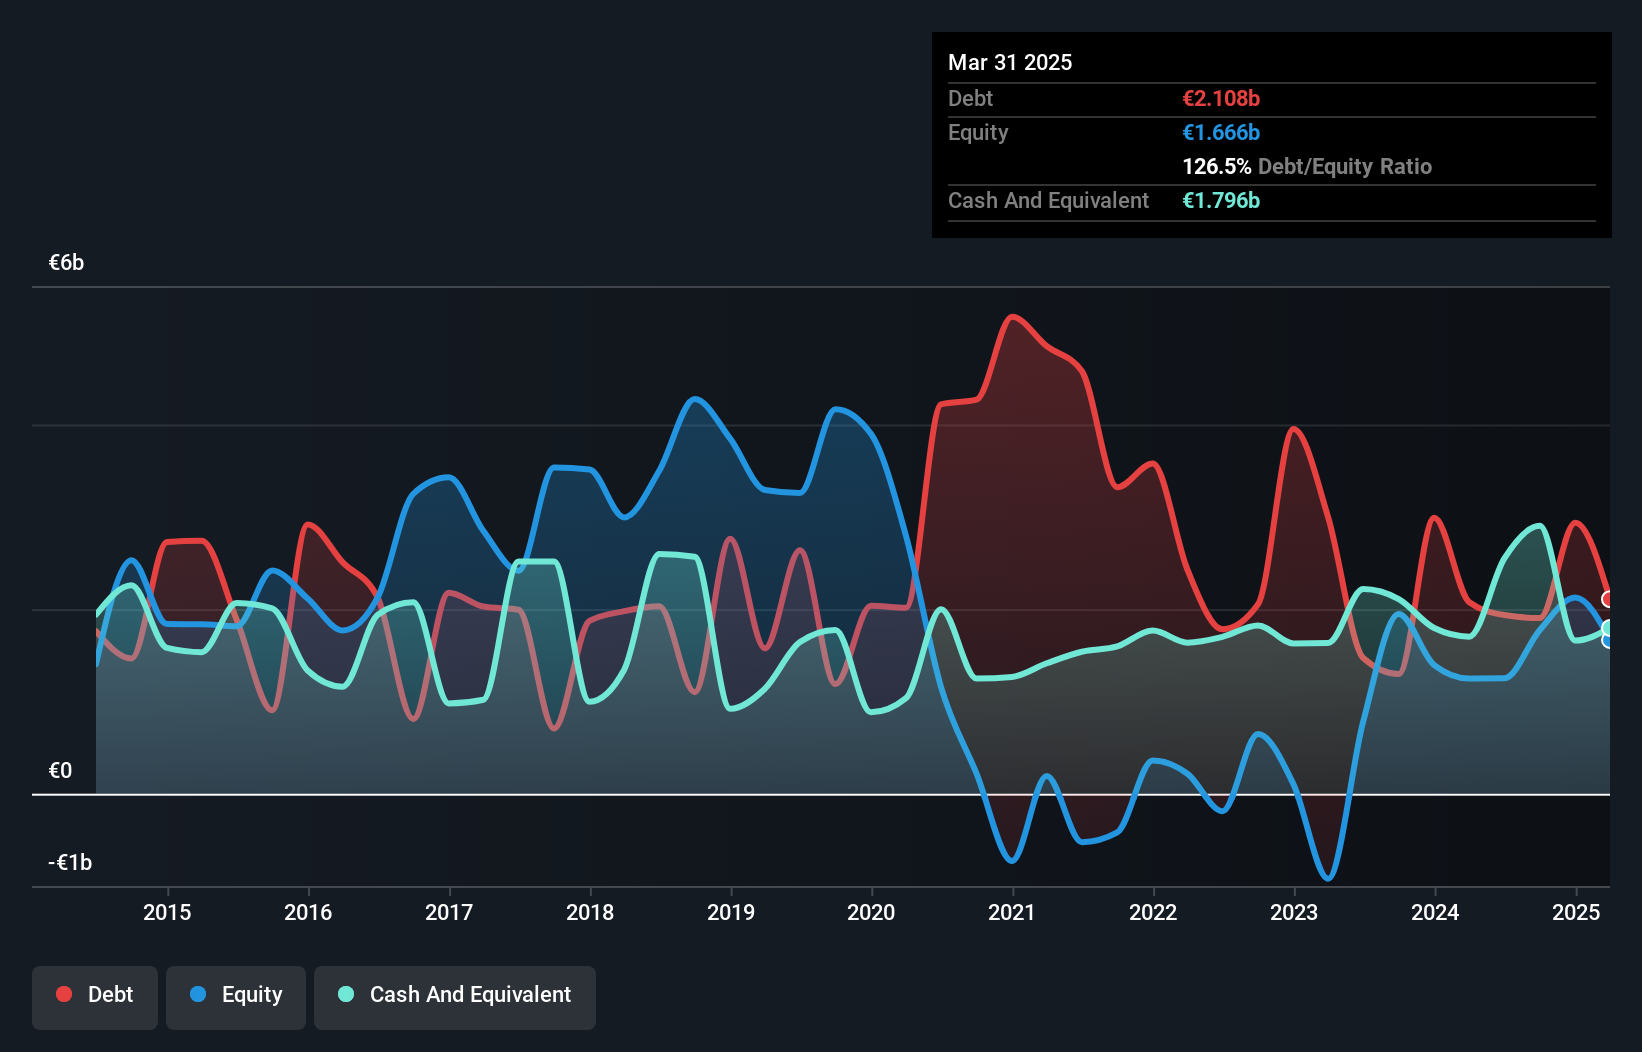This screenshot has width=1642, height=1052.
Task: Click the Cash And Equivalent label in tooltip
Action: click(x=1048, y=200)
